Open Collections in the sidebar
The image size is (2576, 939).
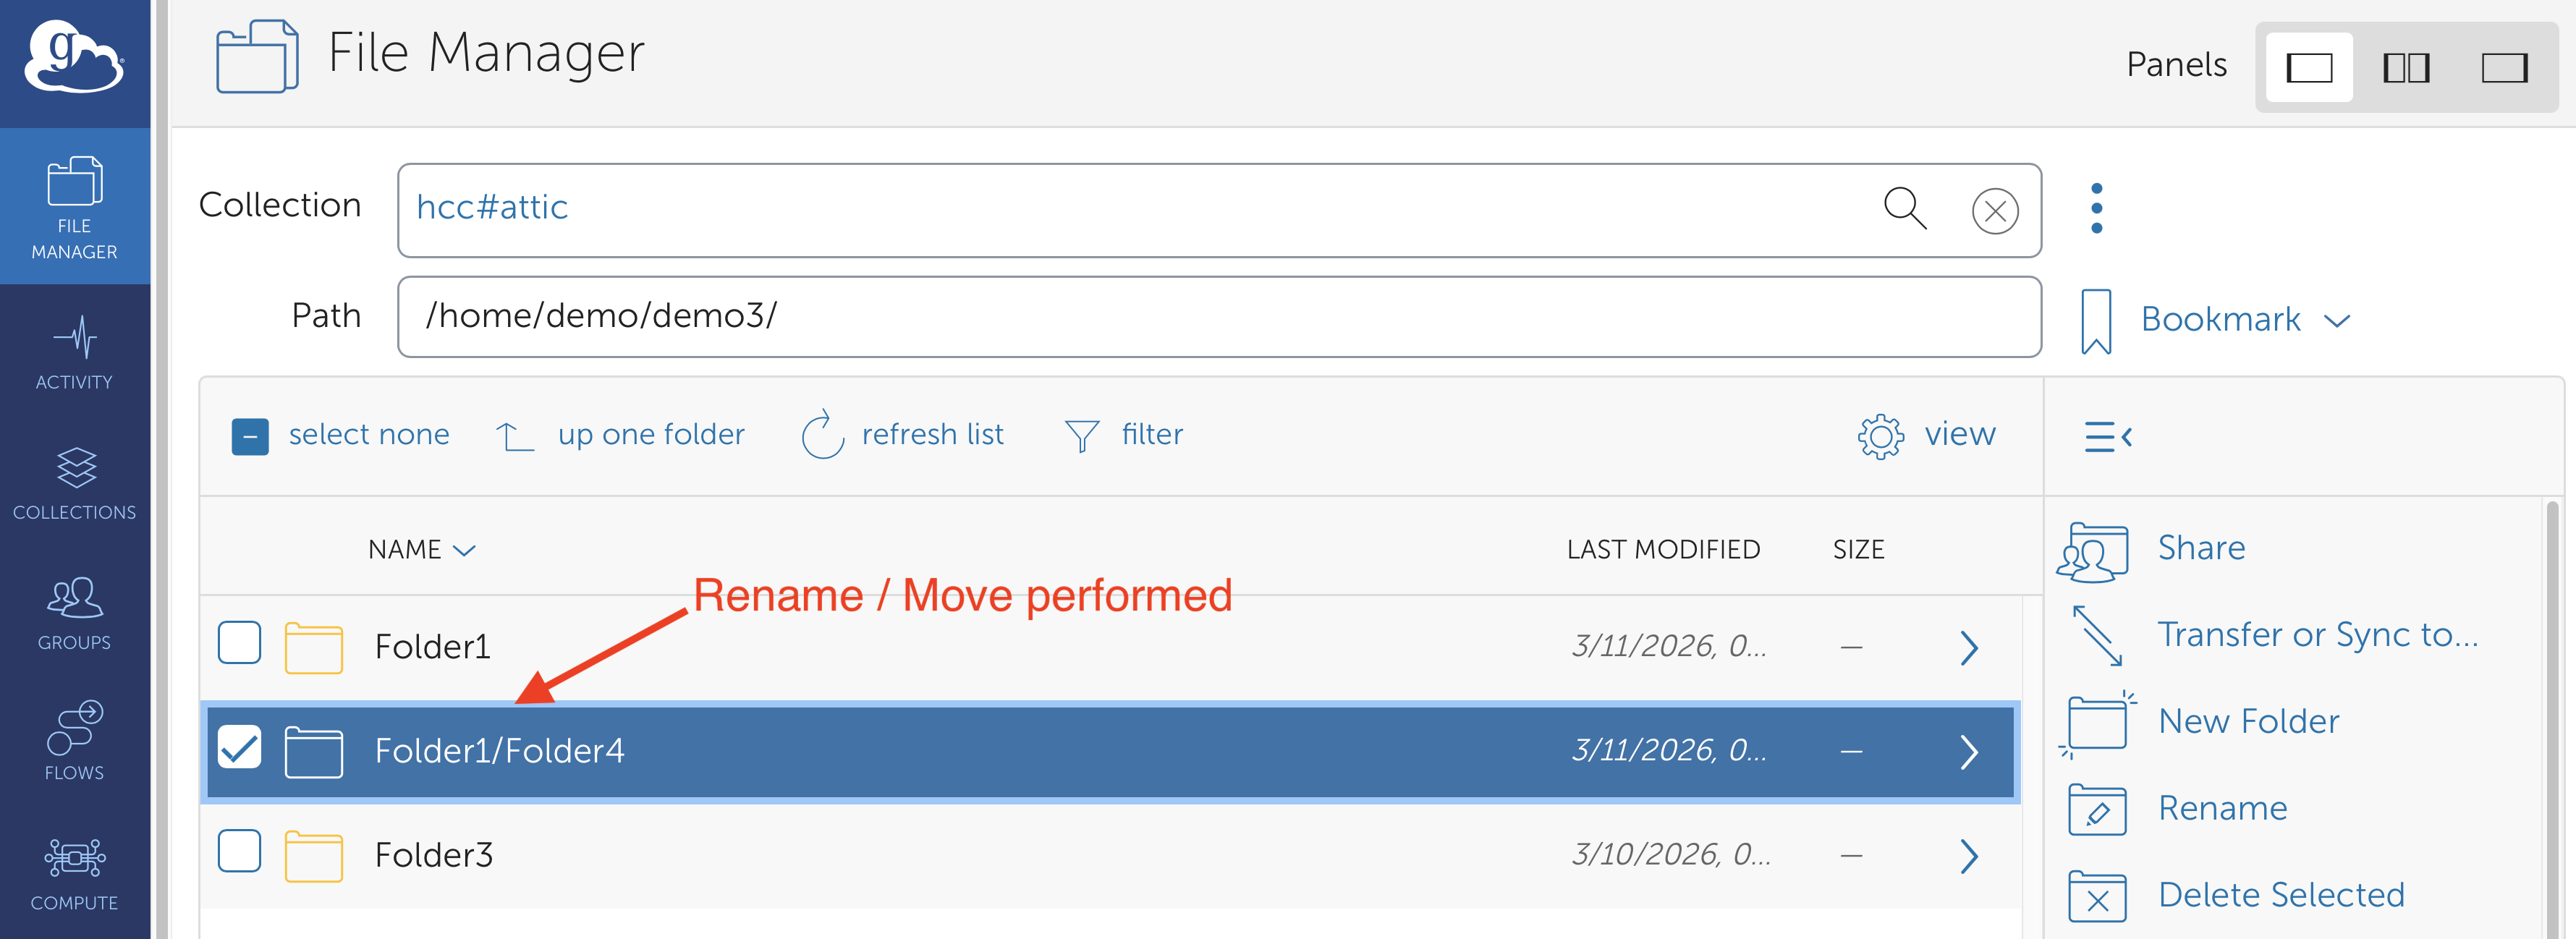pyautogui.click(x=74, y=483)
